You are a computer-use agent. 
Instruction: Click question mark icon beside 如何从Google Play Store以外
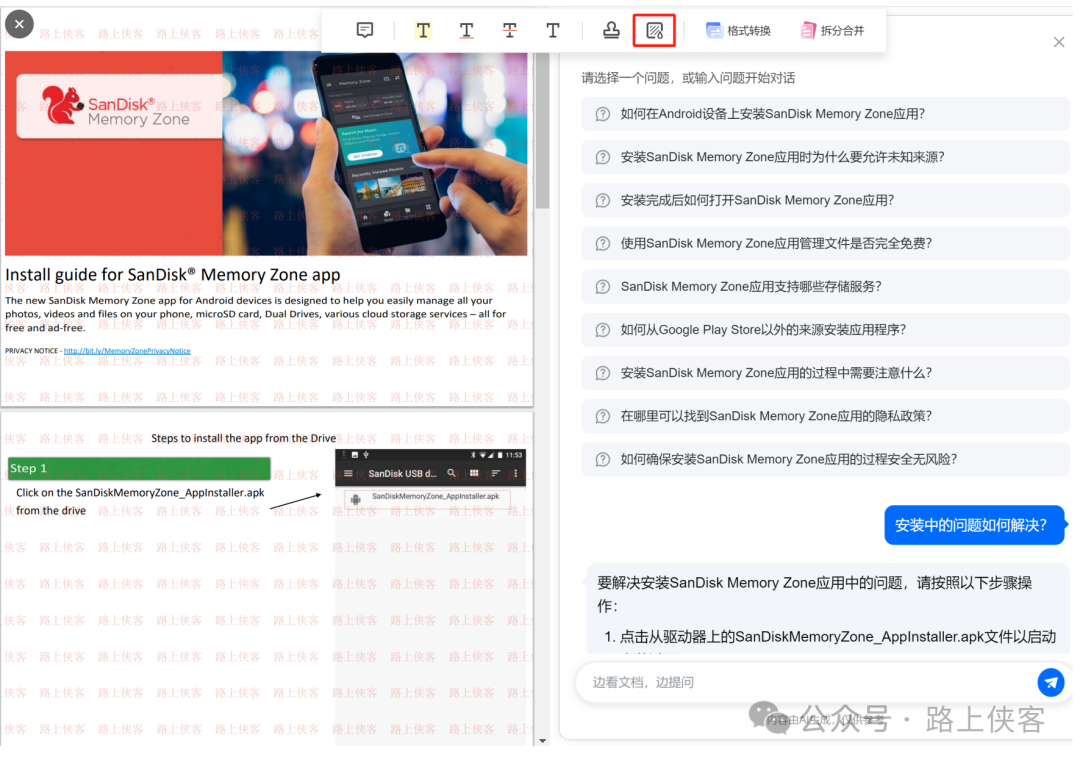click(x=603, y=330)
